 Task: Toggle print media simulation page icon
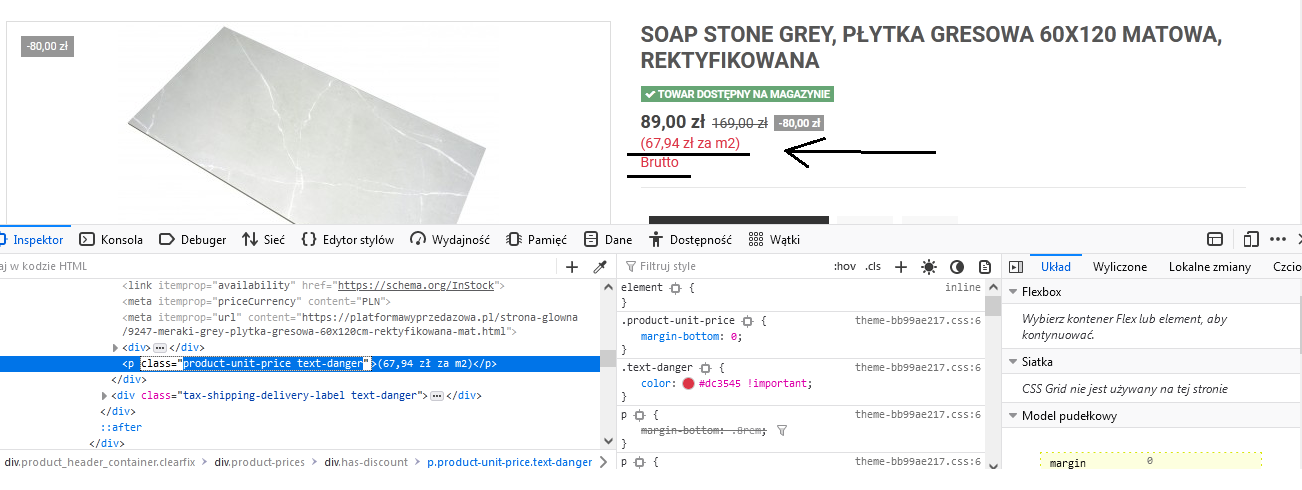coord(985,267)
